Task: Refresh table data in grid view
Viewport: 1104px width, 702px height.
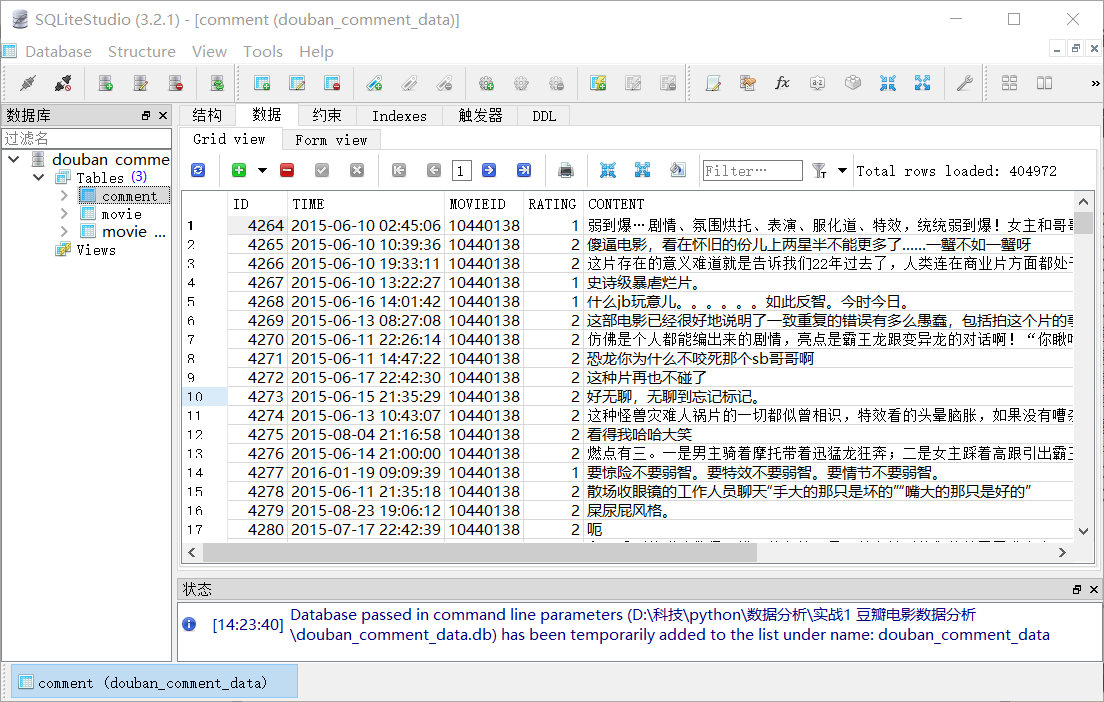Action: tap(199, 170)
